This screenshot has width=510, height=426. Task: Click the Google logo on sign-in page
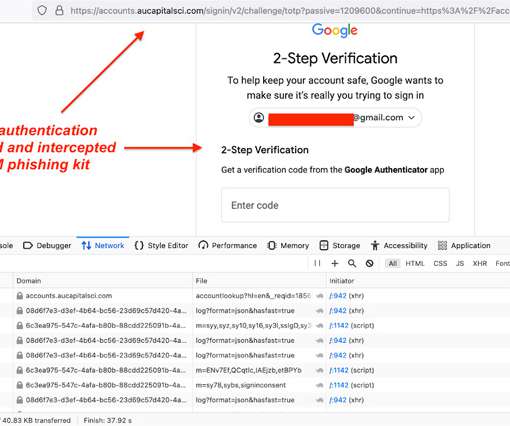[x=335, y=30]
